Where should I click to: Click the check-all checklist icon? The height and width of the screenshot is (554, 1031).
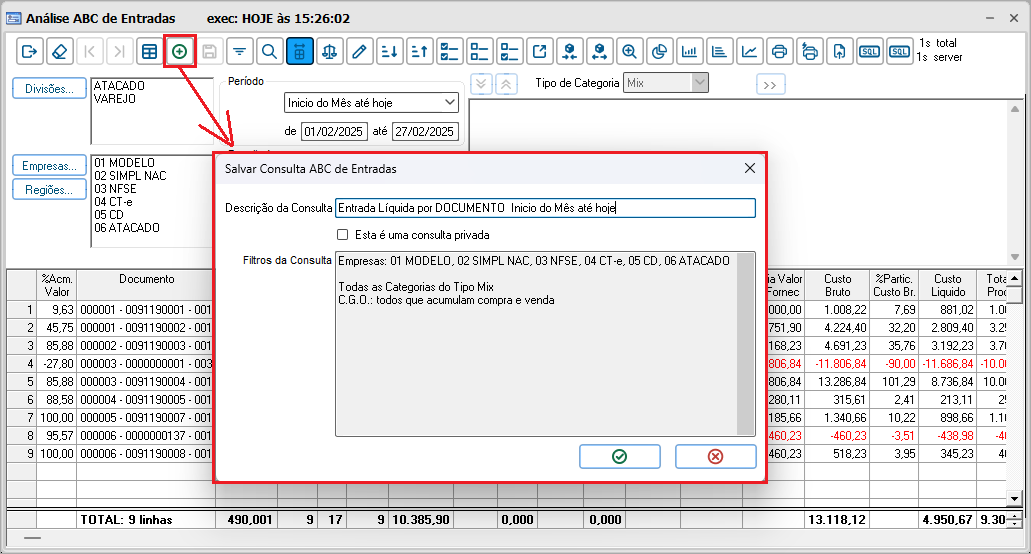pos(450,51)
